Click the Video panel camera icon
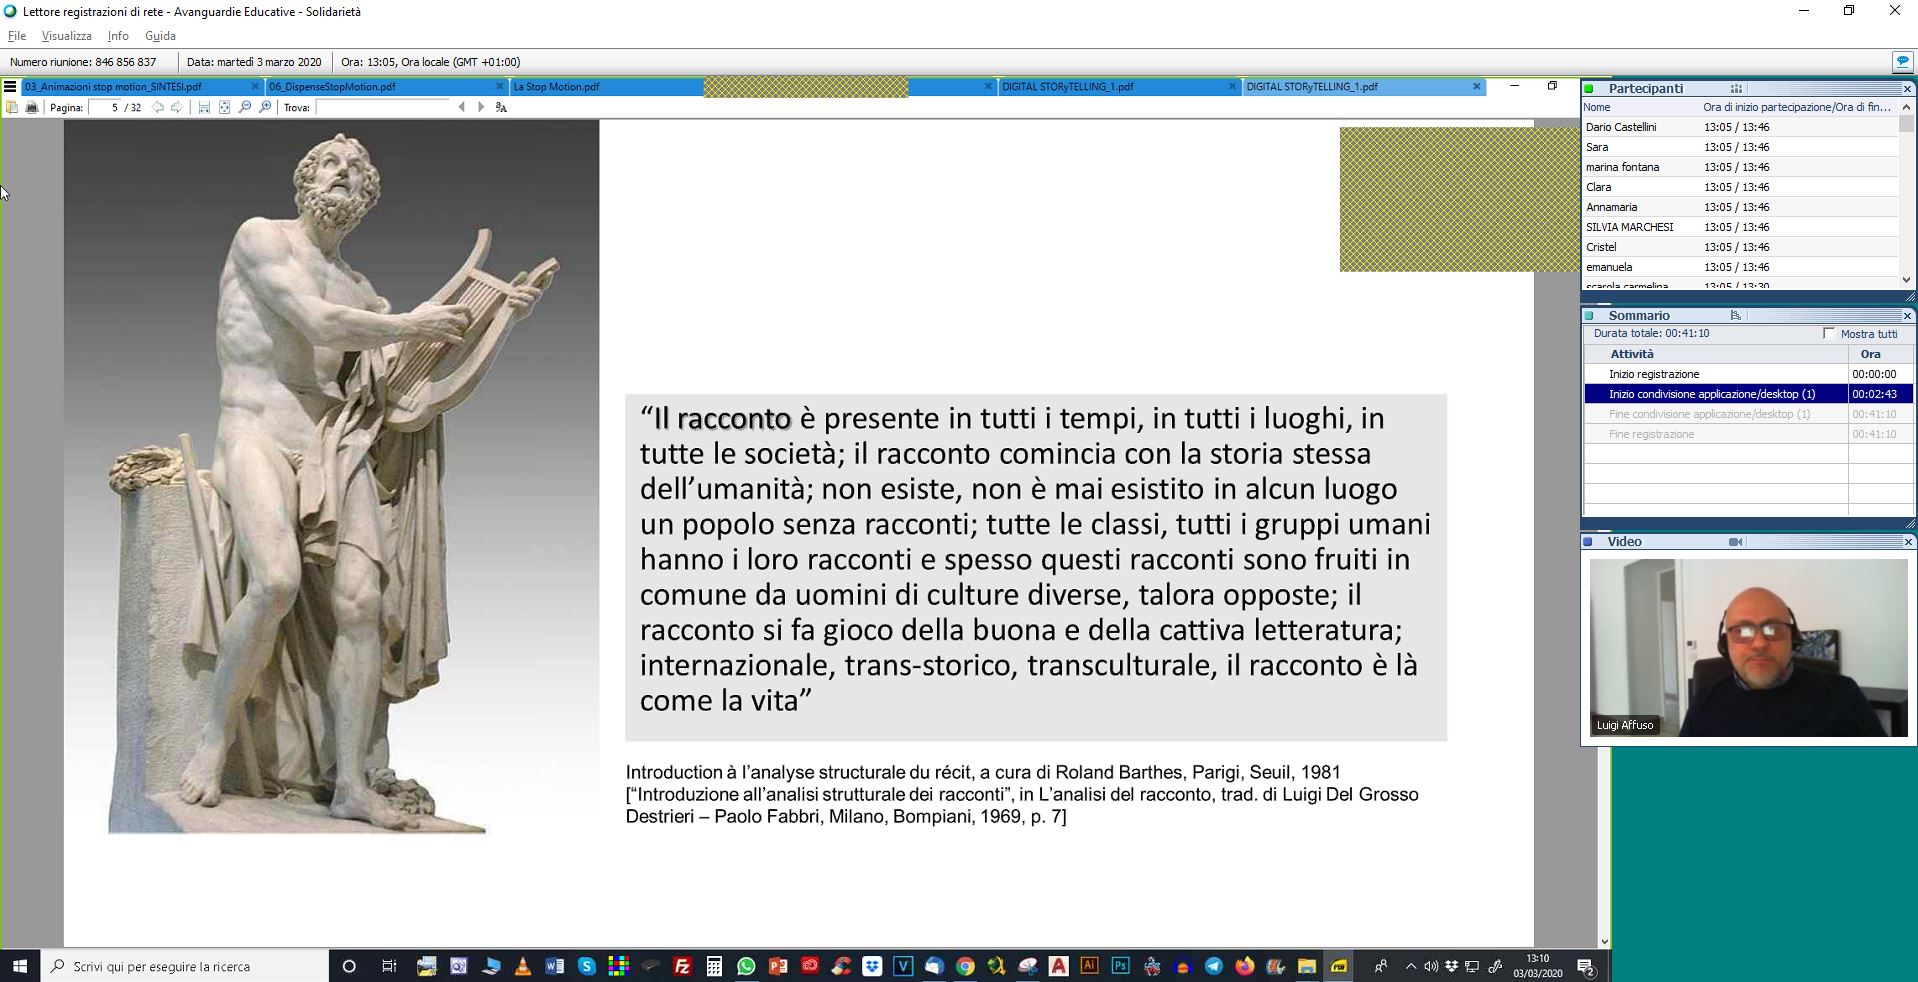This screenshot has width=1918, height=982. pyautogui.click(x=1735, y=542)
